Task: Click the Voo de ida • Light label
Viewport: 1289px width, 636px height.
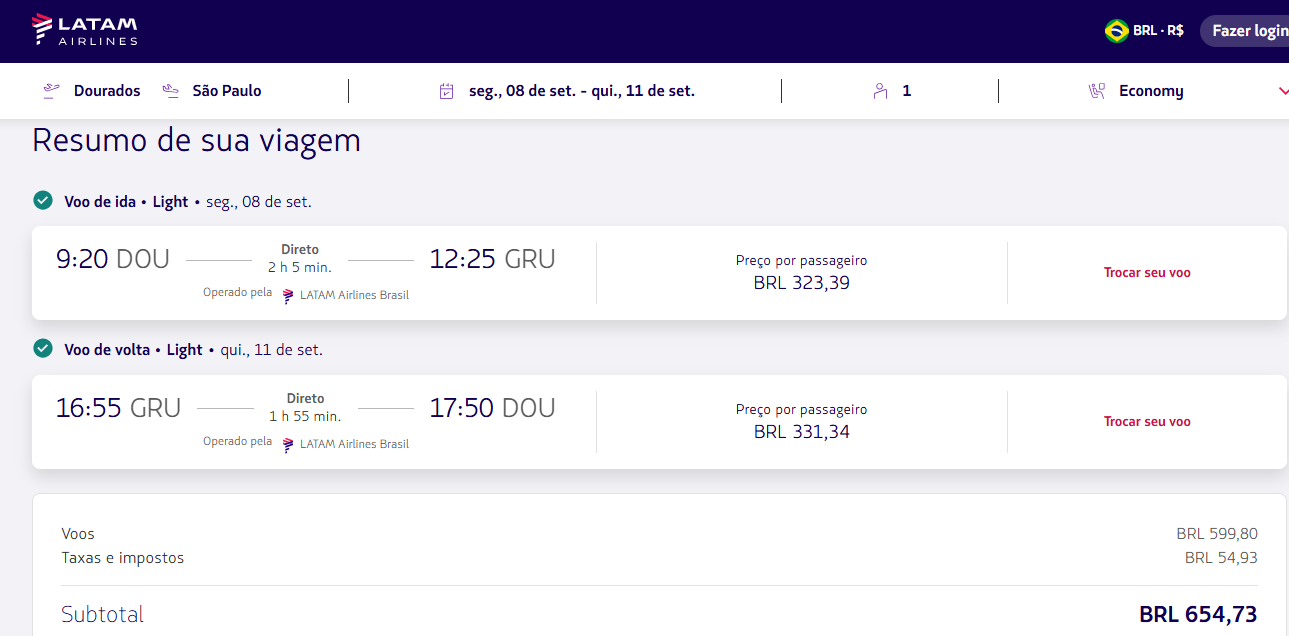Action: coord(126,201)
